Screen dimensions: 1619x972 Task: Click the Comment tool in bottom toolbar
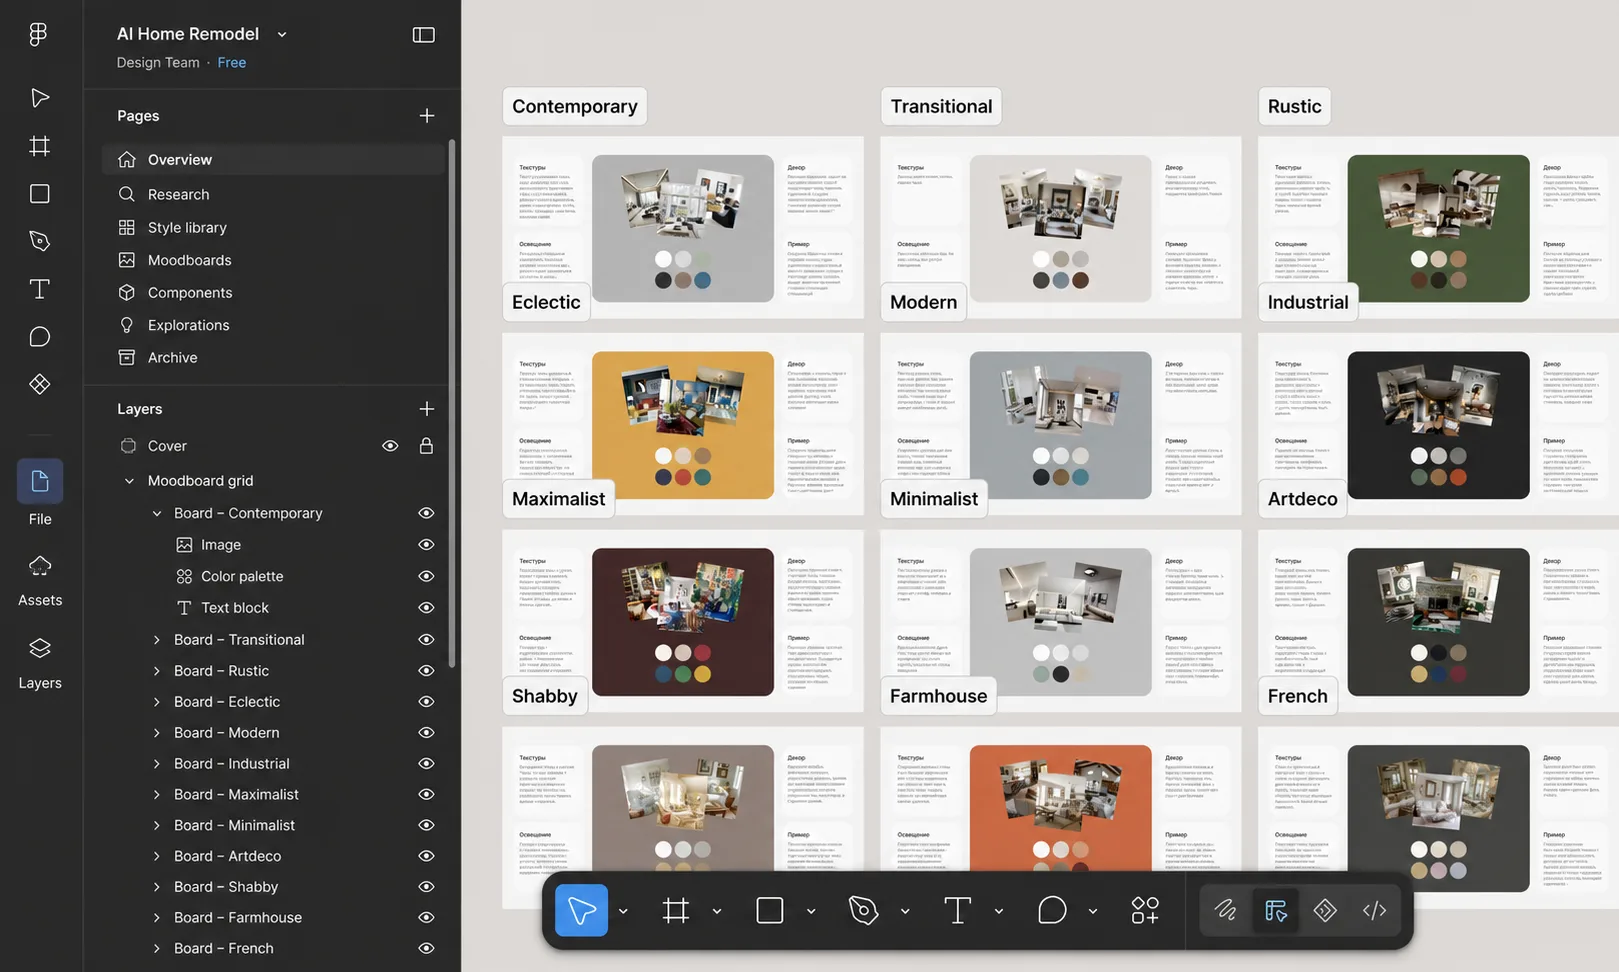[x=1052, y=910]
